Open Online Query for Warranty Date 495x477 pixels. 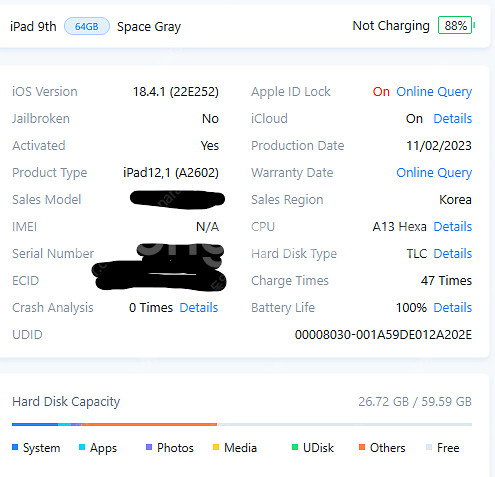point(434,173)
